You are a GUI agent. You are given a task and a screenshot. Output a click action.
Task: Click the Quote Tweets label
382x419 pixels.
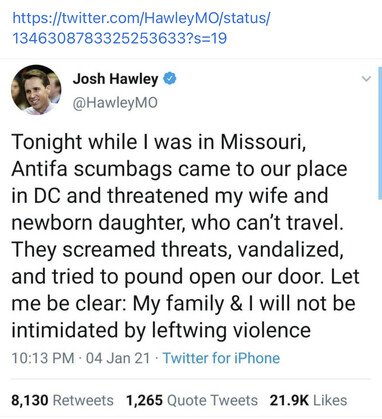212,400
